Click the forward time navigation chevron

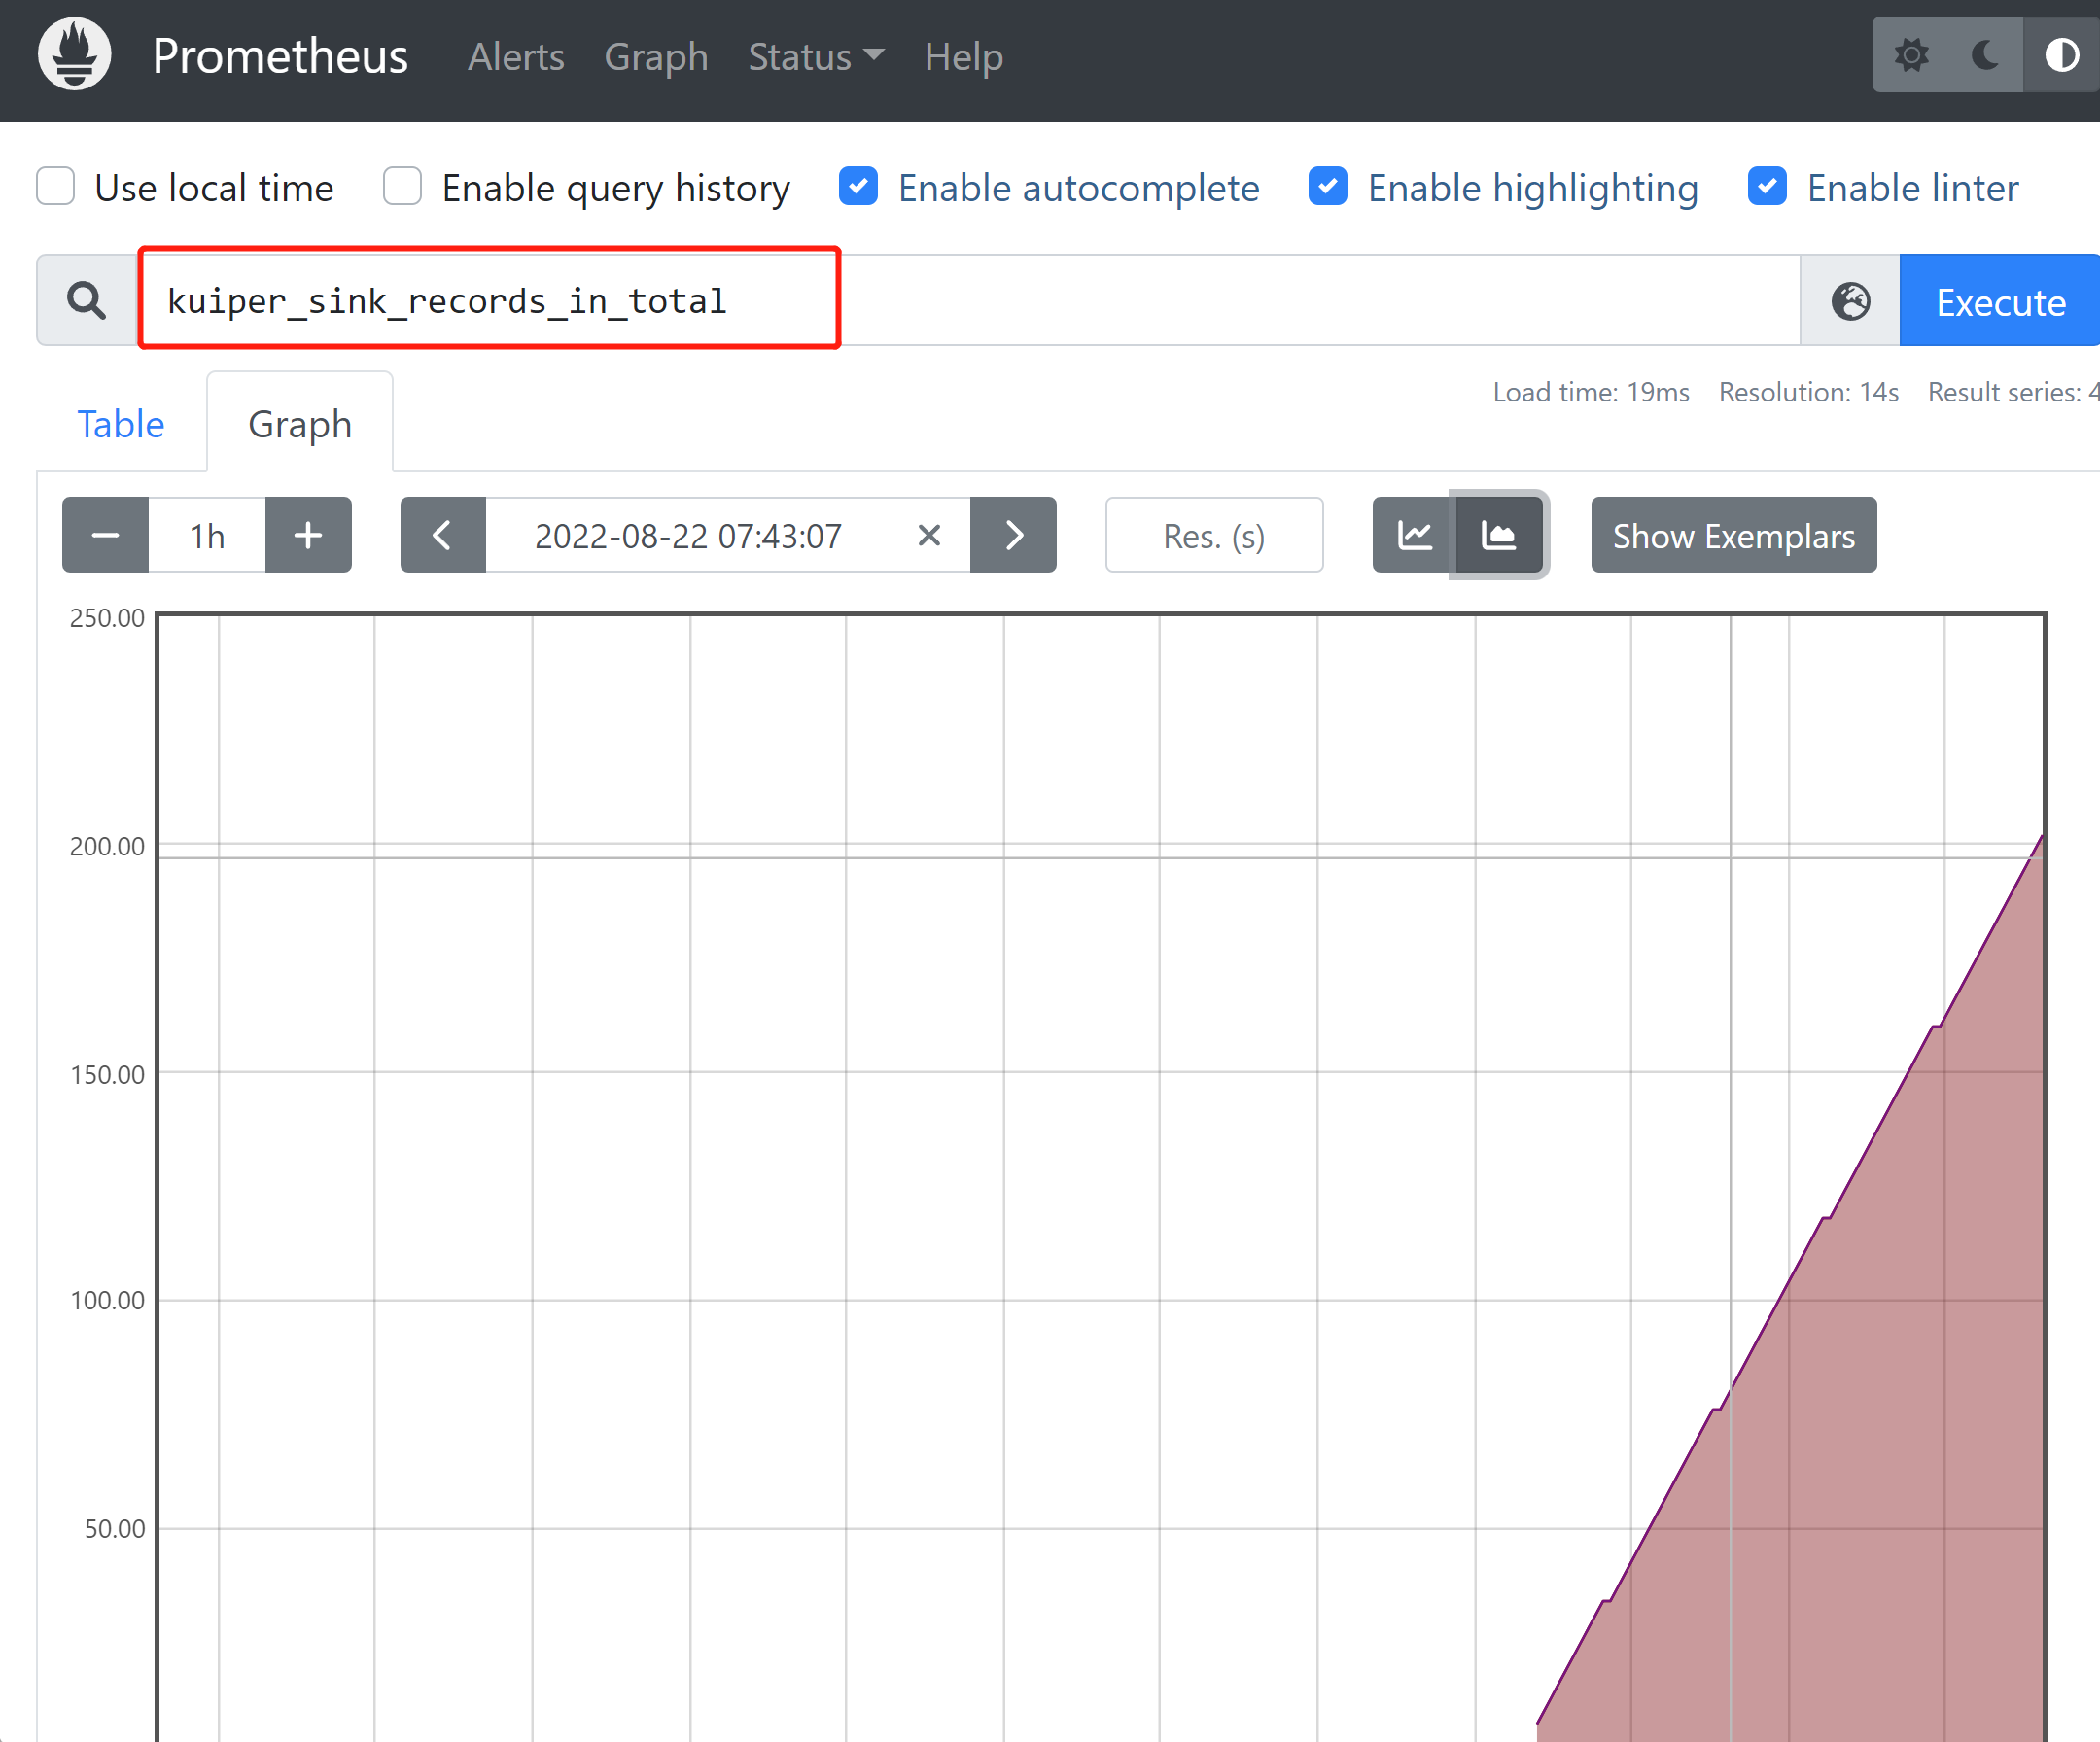pyautogui.click(x=1013, y=536)
